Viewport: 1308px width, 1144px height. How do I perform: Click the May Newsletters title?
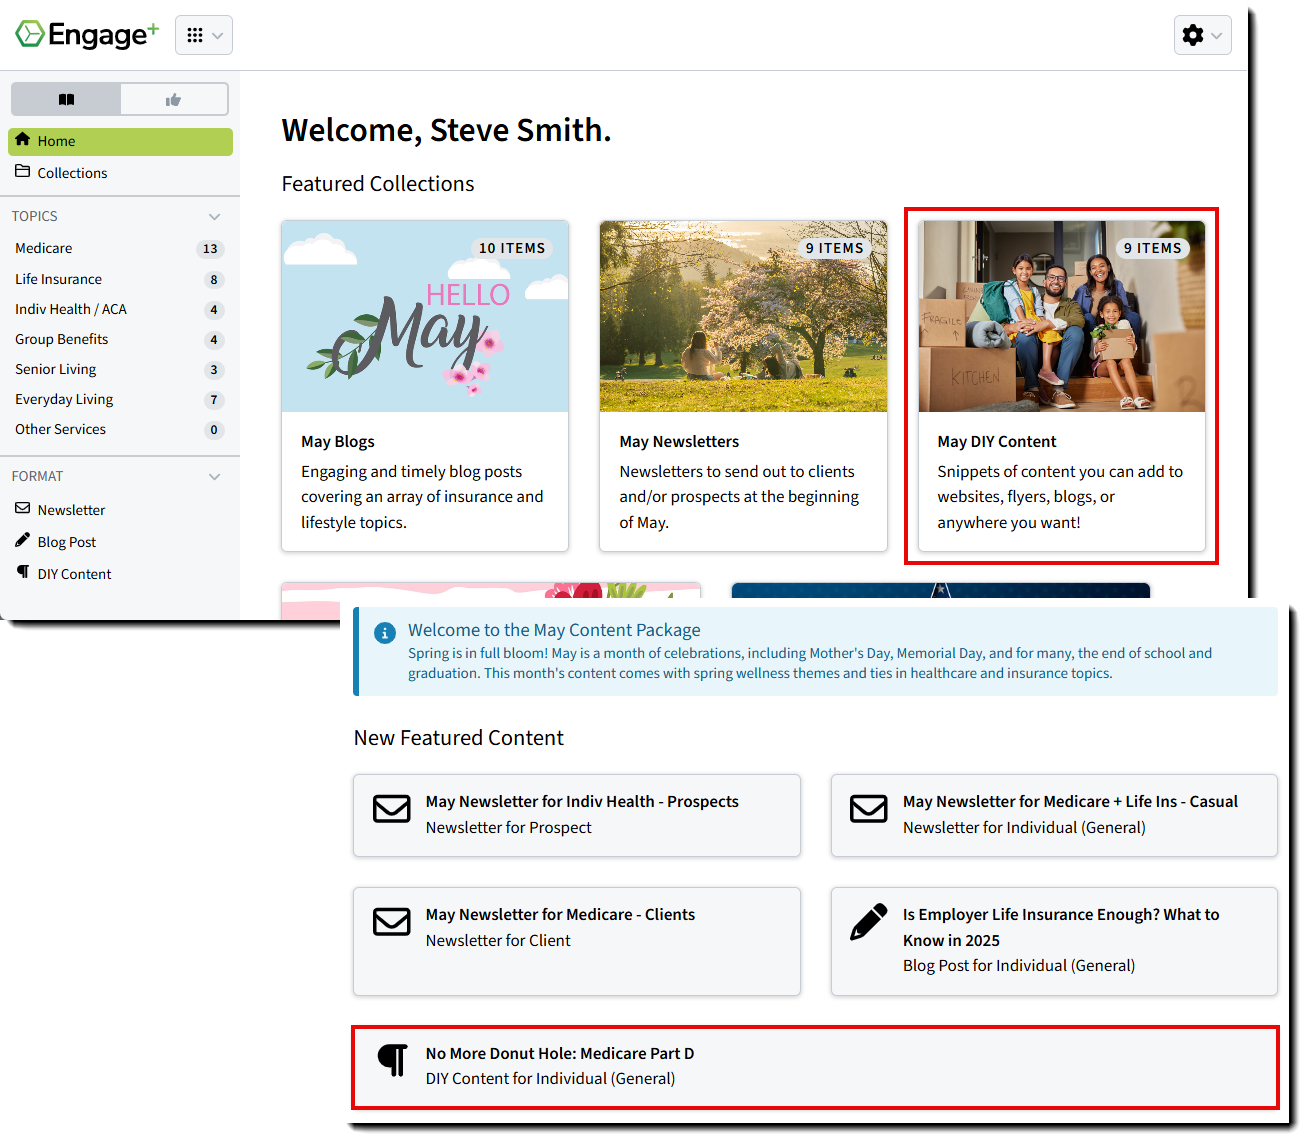click(679, 442)
